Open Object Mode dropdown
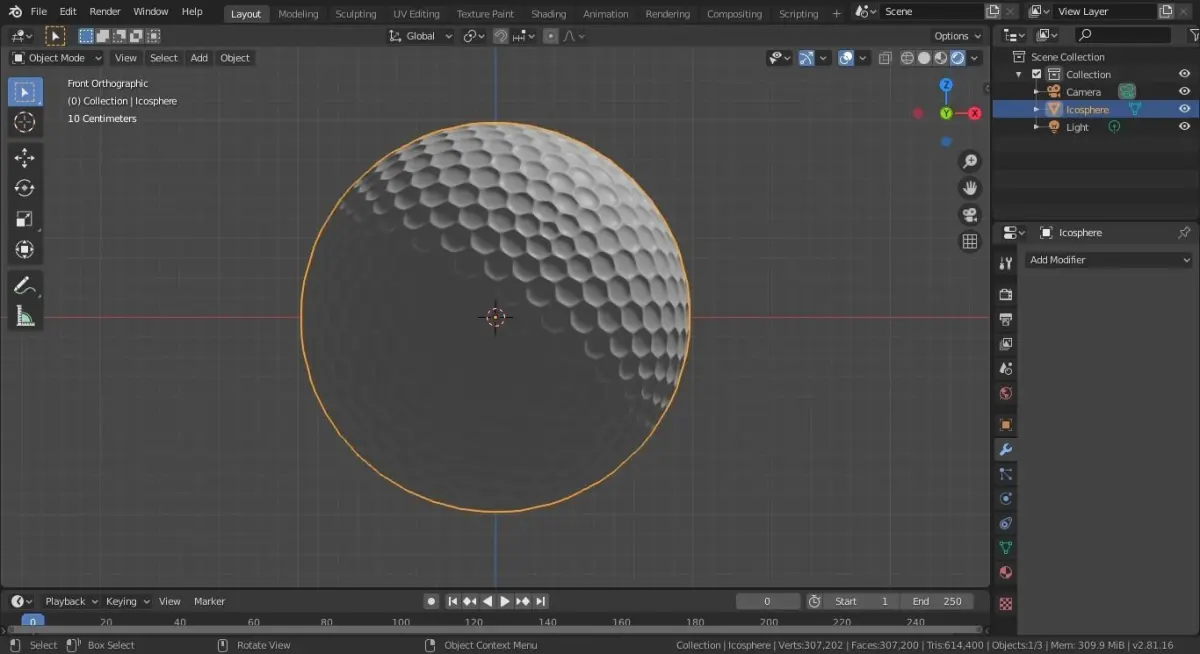The width and height of the screenshot is (1200, 654). (x=57, y=58)
